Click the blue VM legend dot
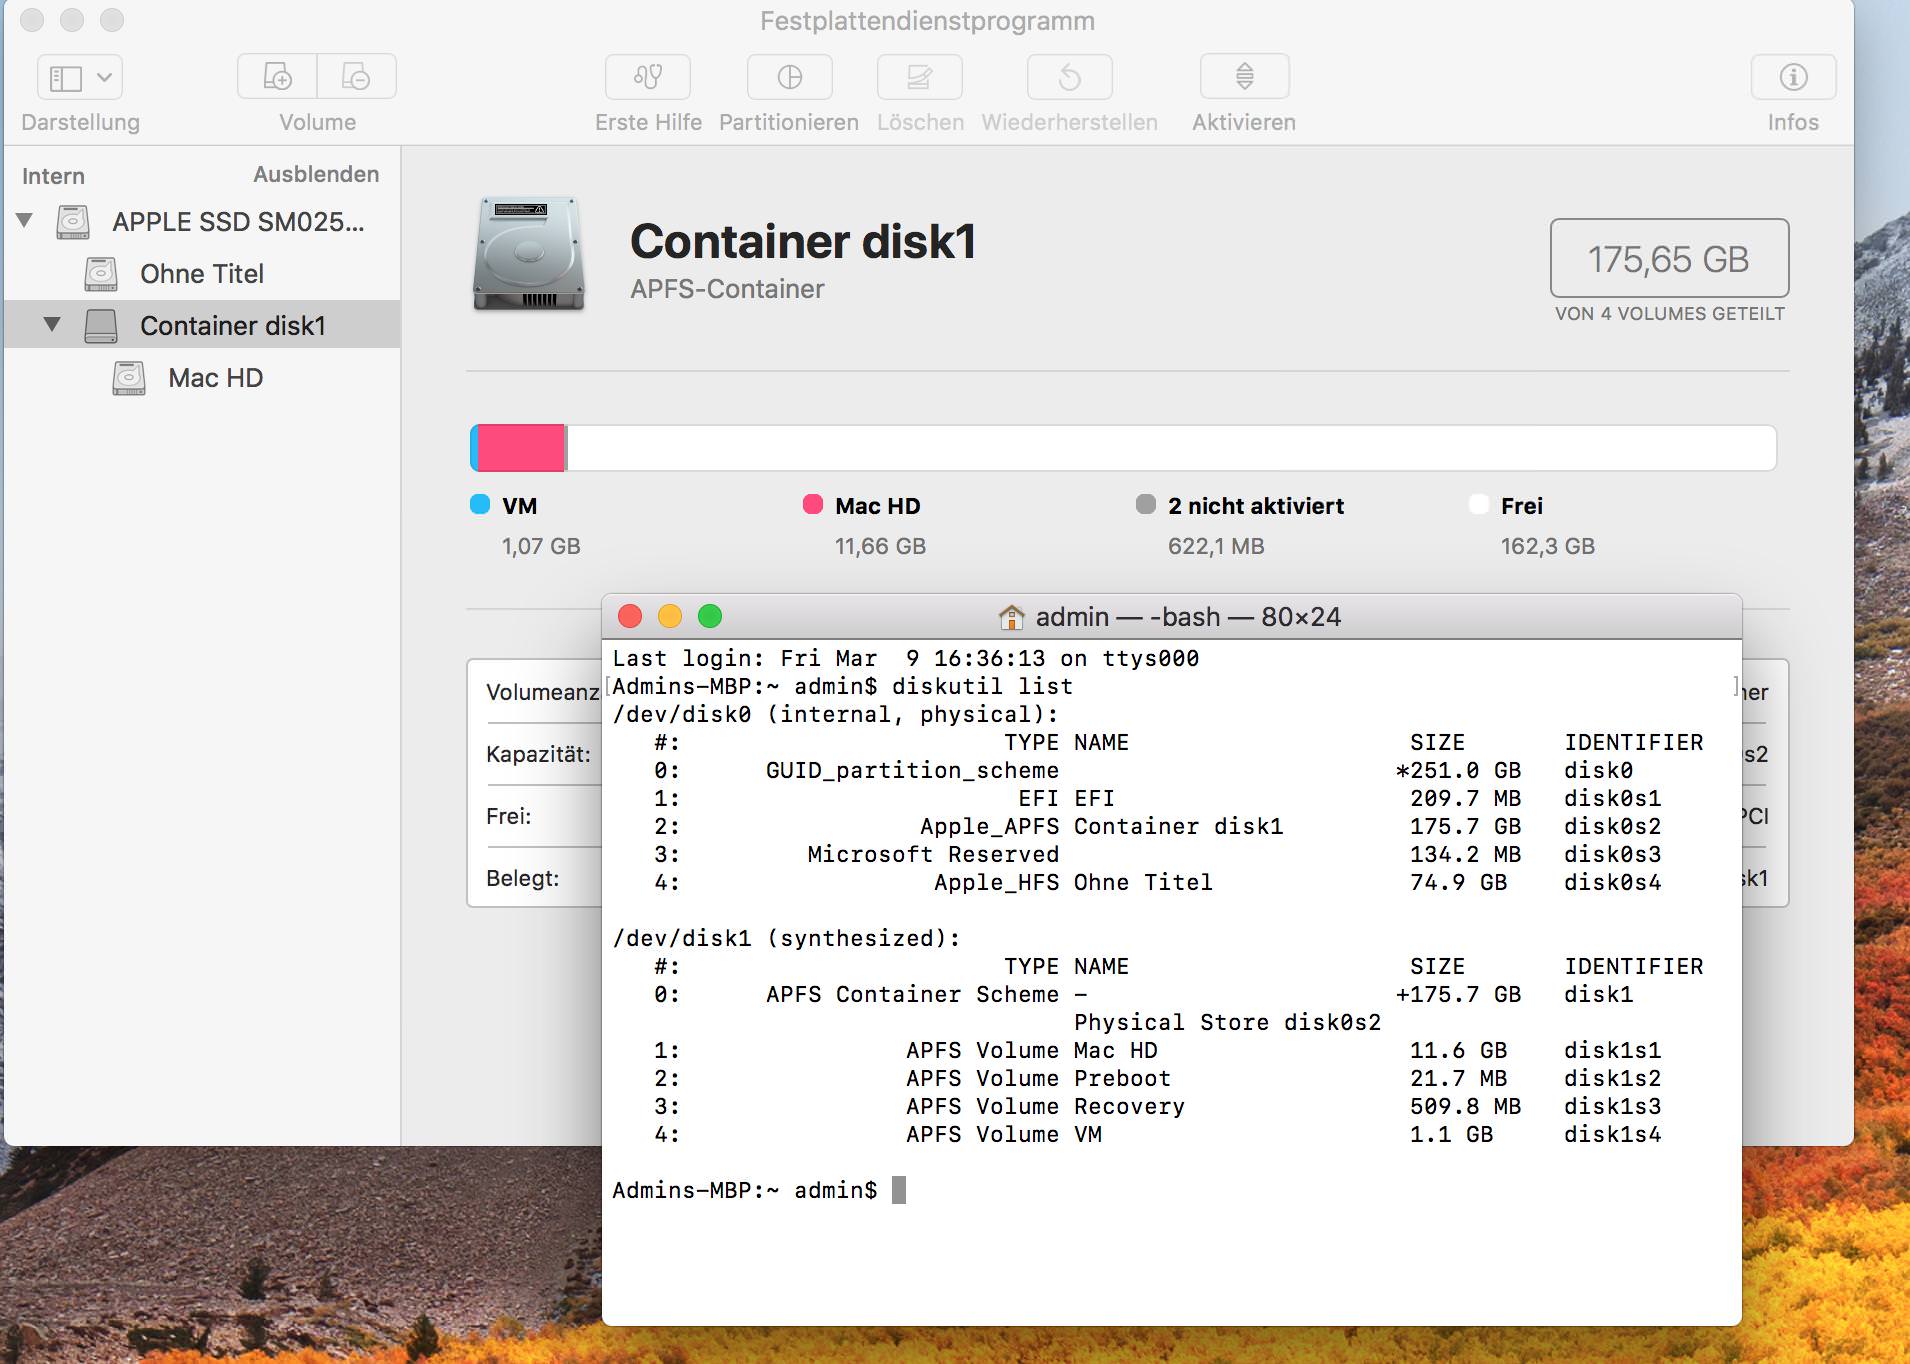 click(480, 504)
